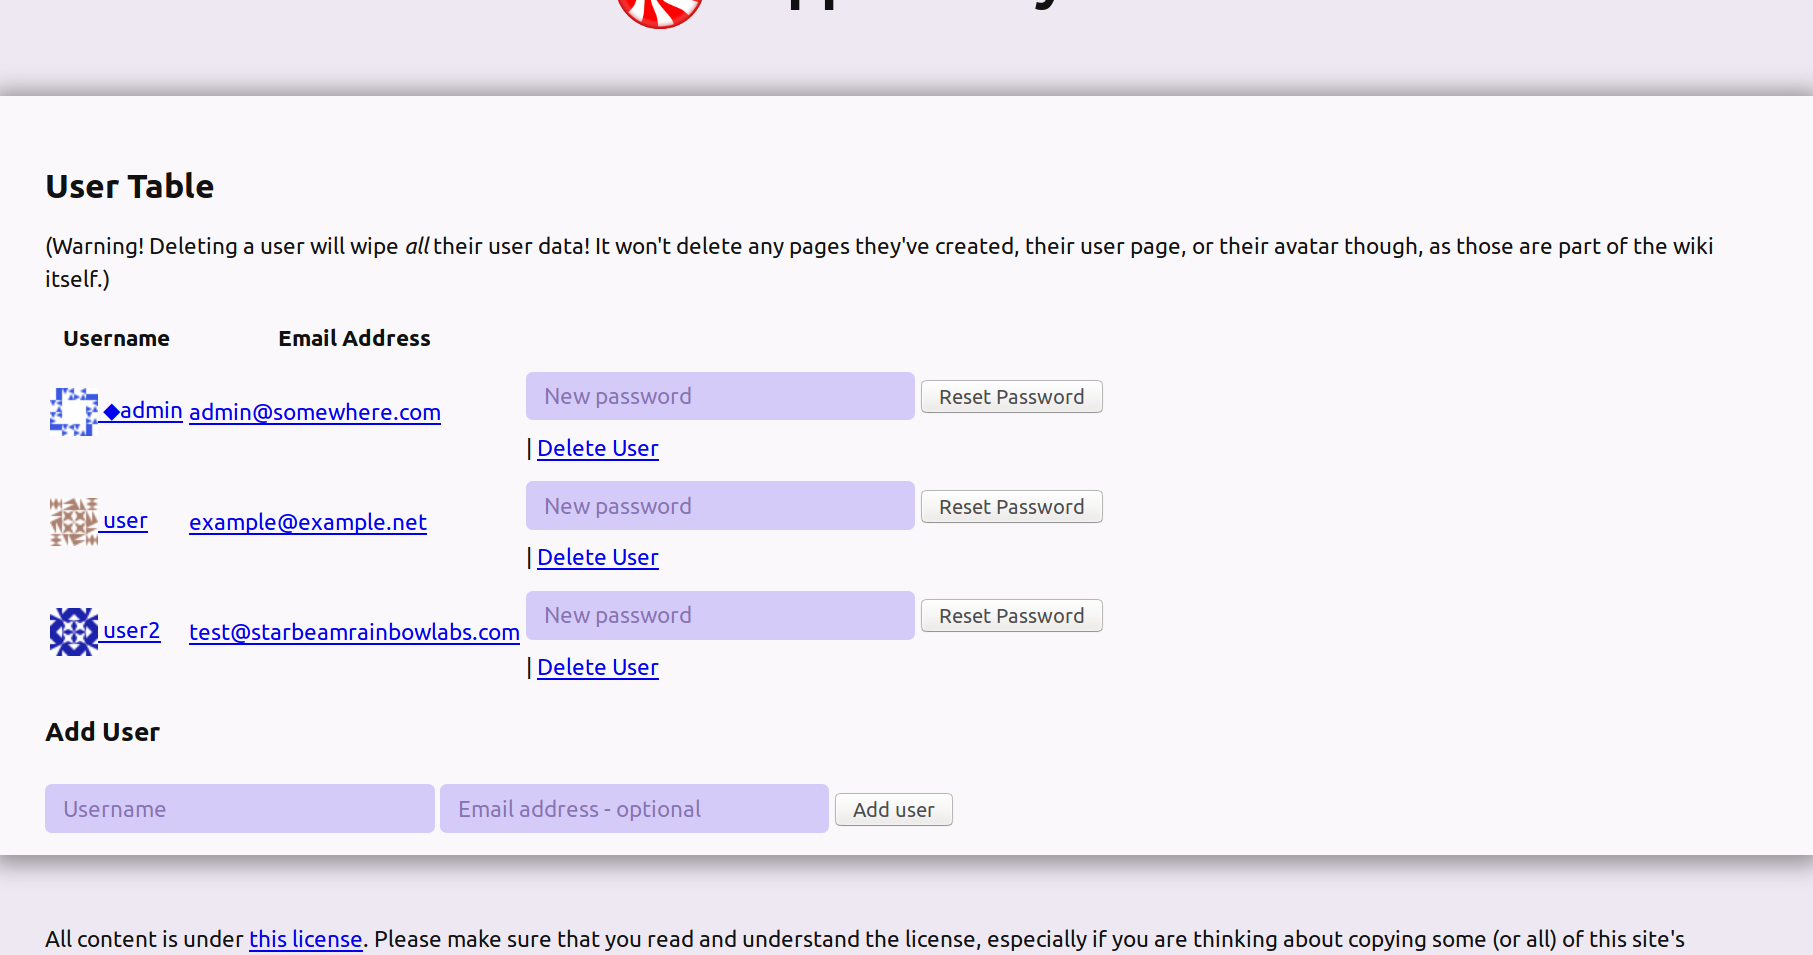Focus the New password field for user
Image resolution: width=1813 pixels, height=955 pixels.
[719, 506]
